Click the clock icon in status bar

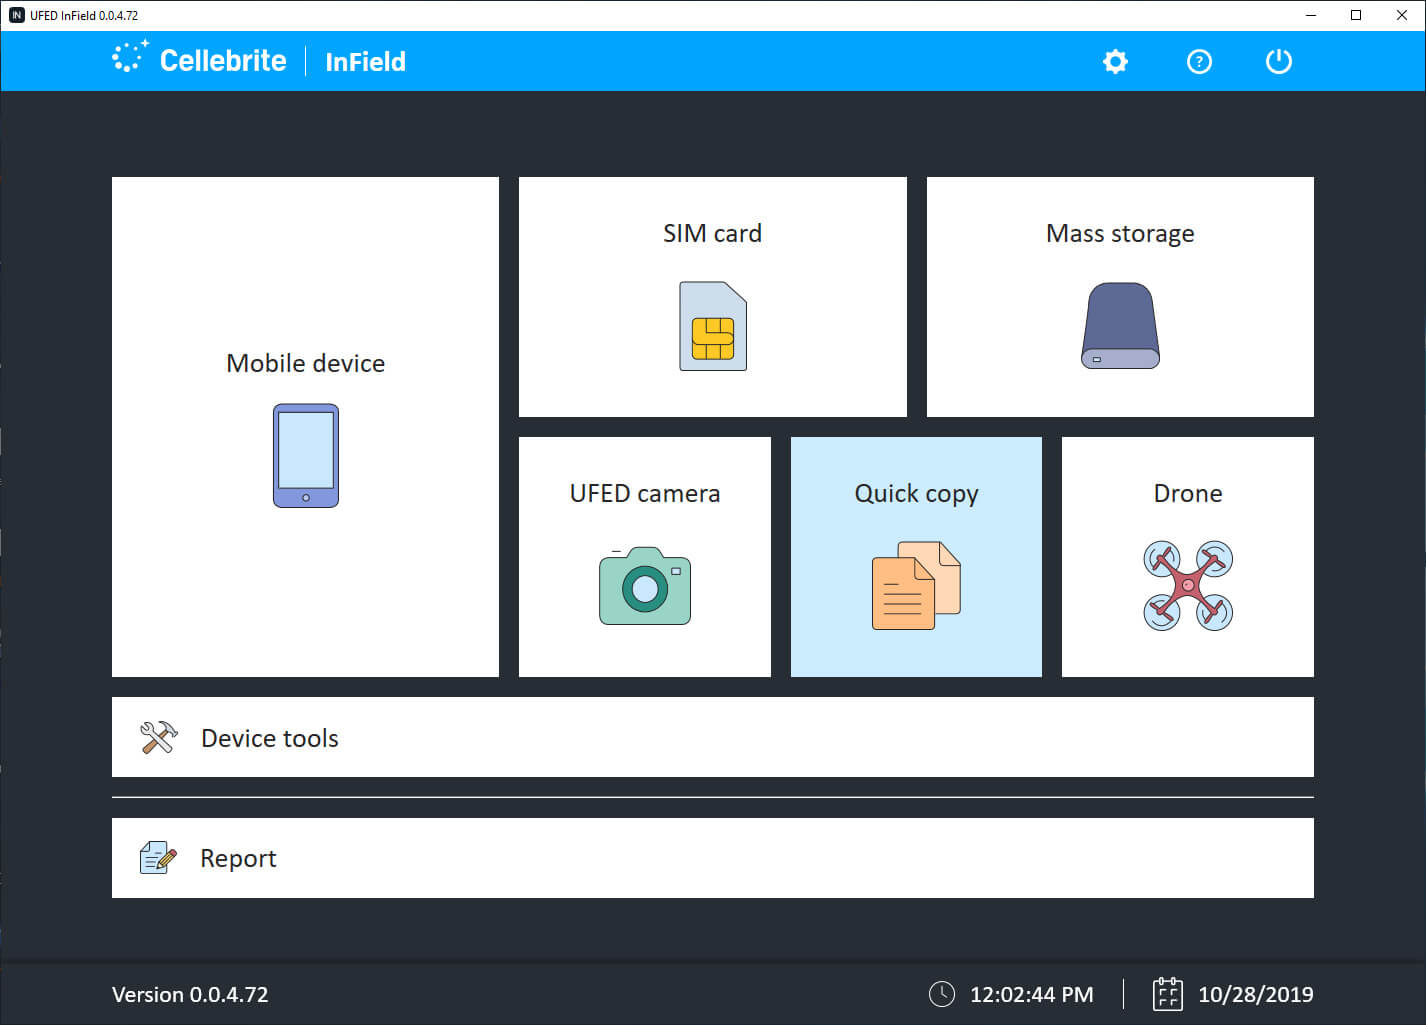click(942, 993)
